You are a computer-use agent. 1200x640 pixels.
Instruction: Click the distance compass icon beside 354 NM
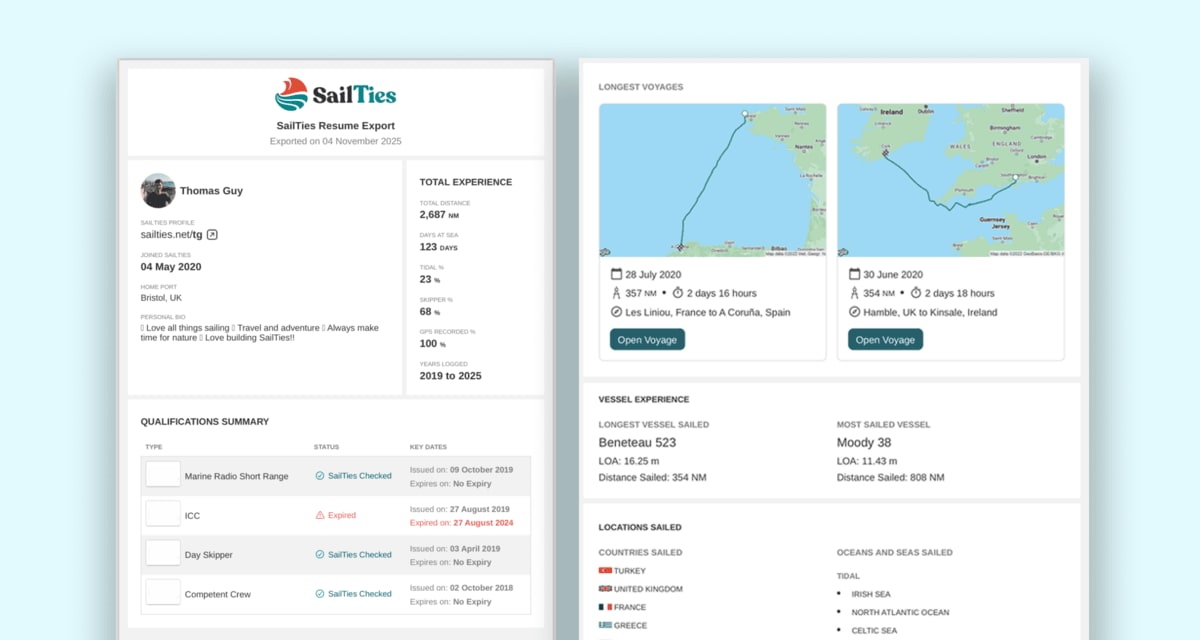tap(854, 293)
